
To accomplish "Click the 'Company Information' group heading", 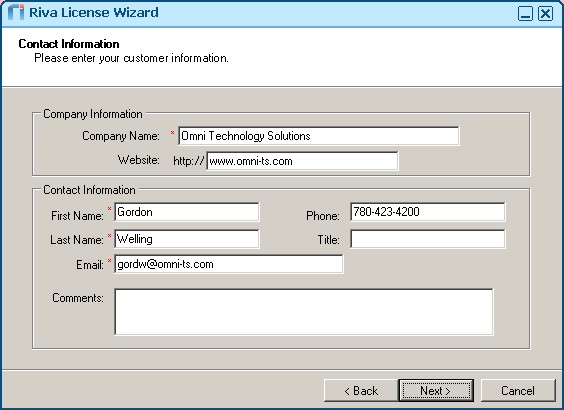I will (x=93, y=114).
